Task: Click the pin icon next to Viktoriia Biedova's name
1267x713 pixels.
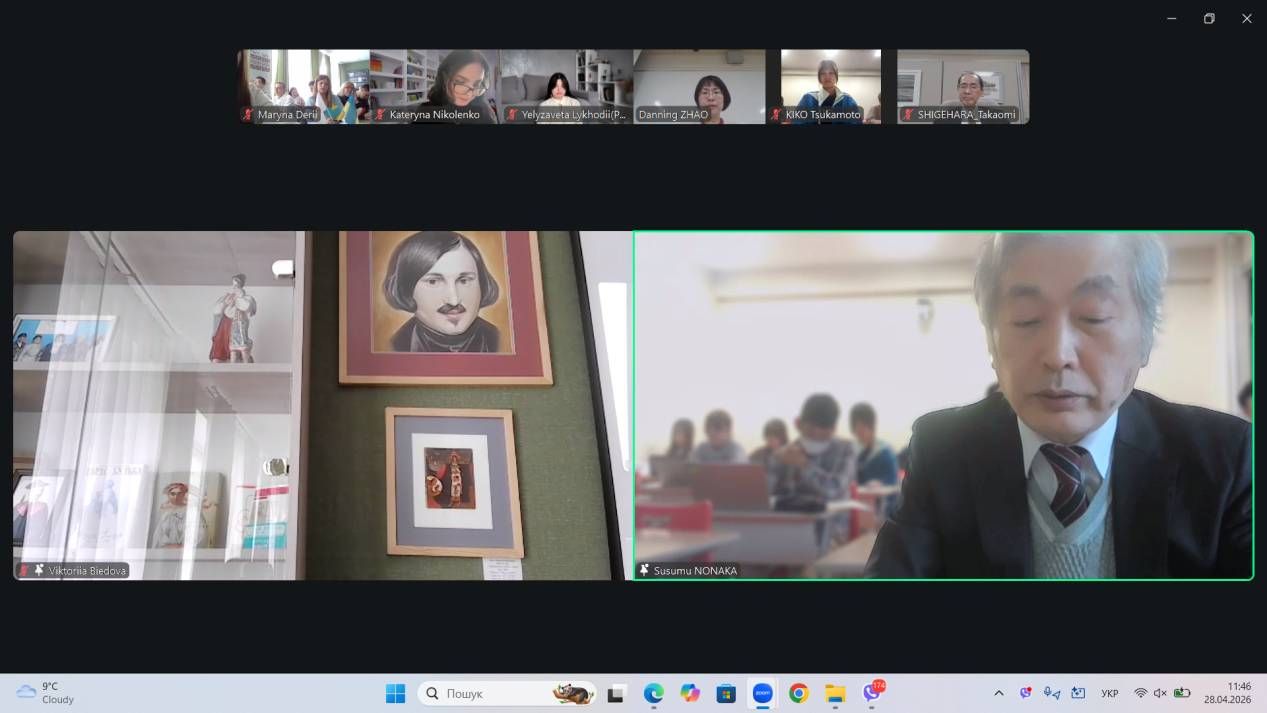Action: [39, 570]
